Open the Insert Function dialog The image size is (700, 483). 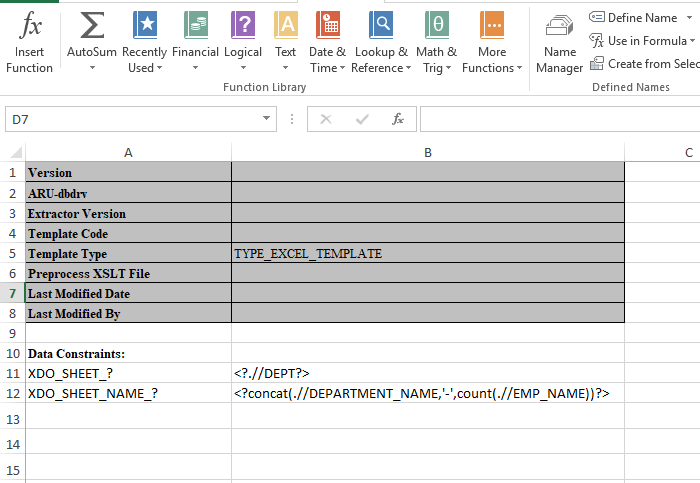[x=29, y=42]
